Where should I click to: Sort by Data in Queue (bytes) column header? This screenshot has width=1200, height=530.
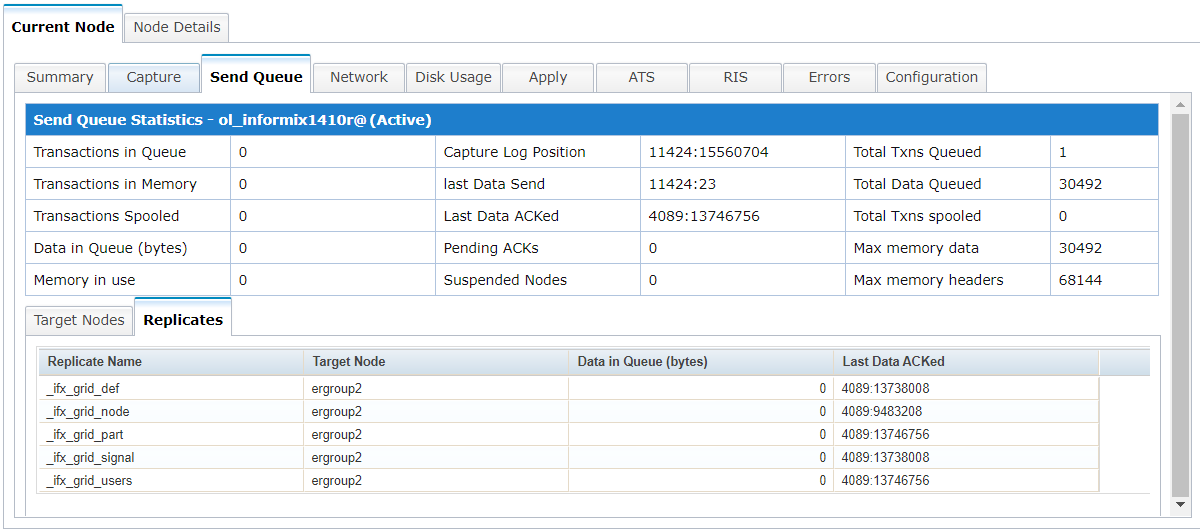[x=701, y=362]
